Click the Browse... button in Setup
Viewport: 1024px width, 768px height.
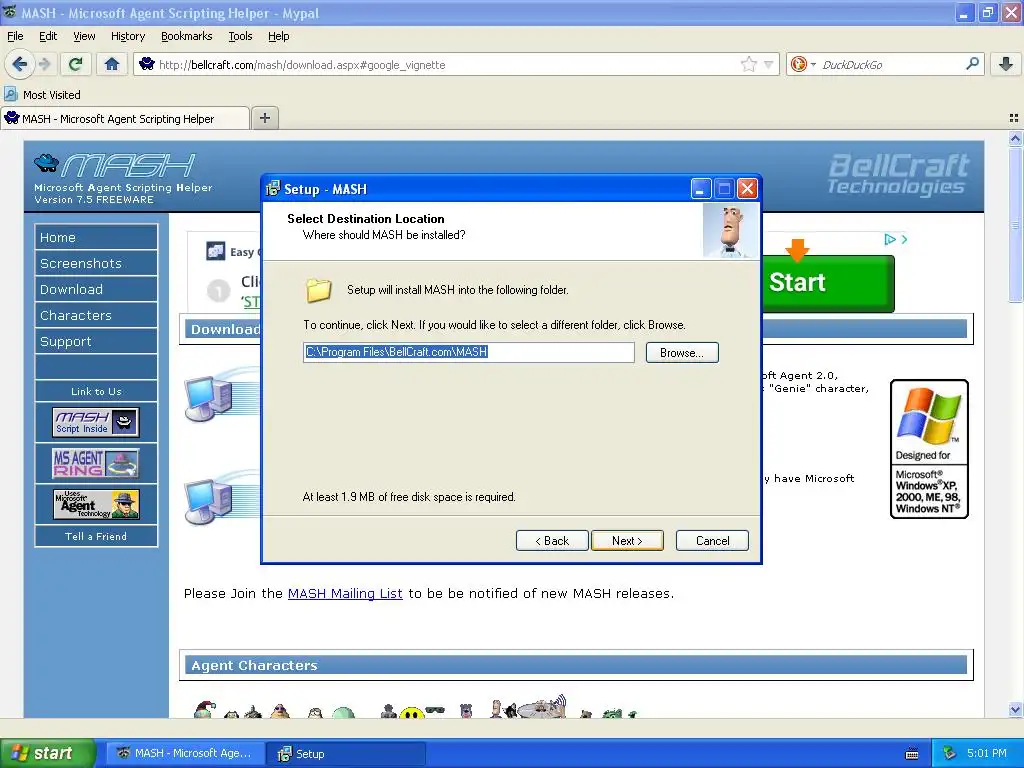682,353
